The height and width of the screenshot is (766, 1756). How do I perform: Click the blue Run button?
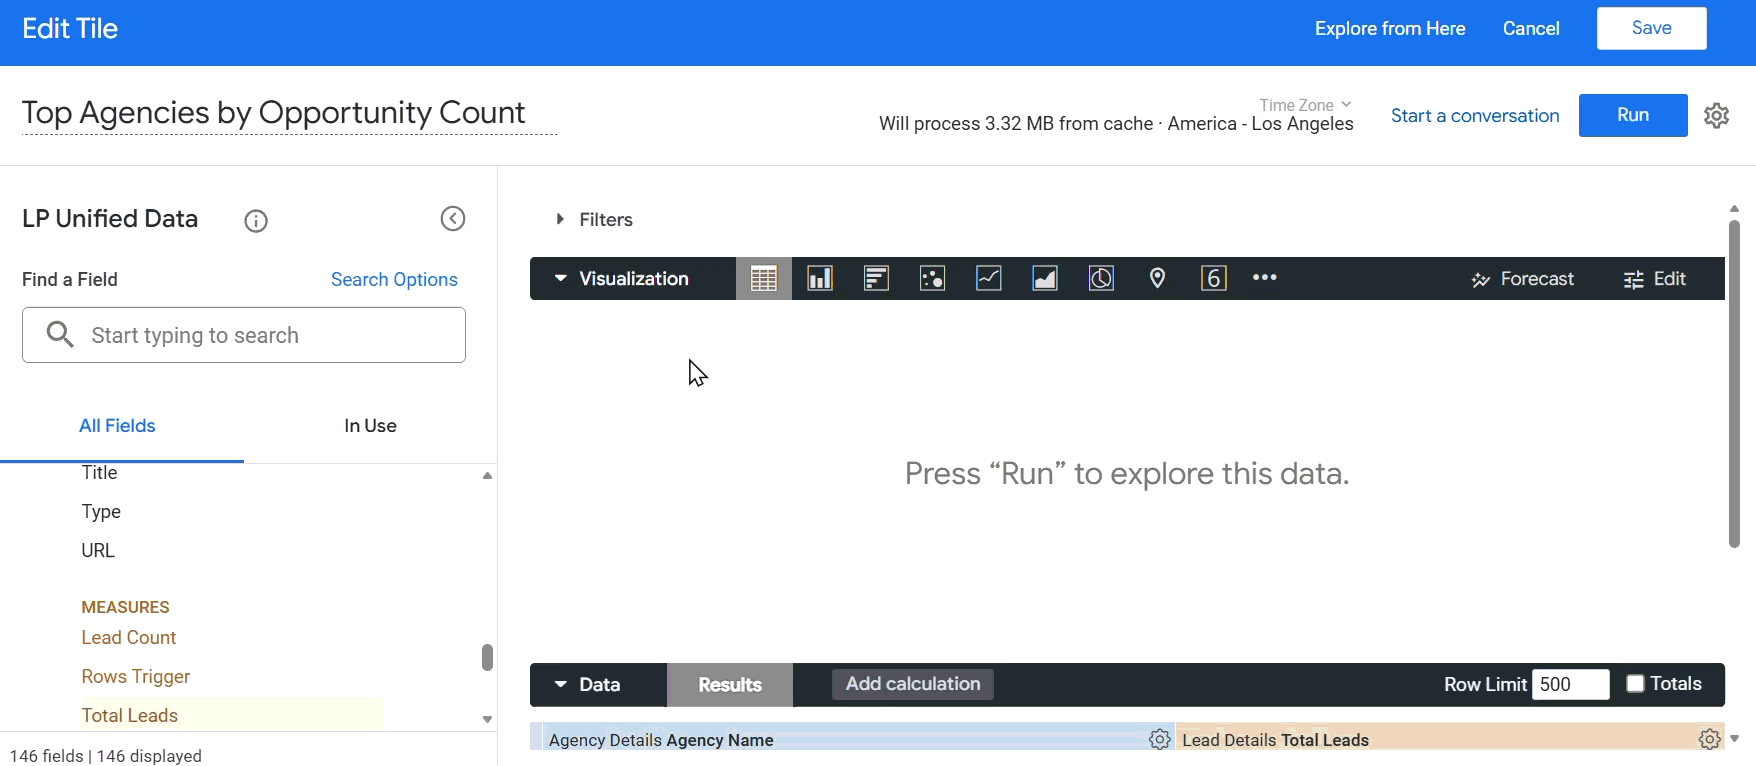click(x=1633, y=115)
